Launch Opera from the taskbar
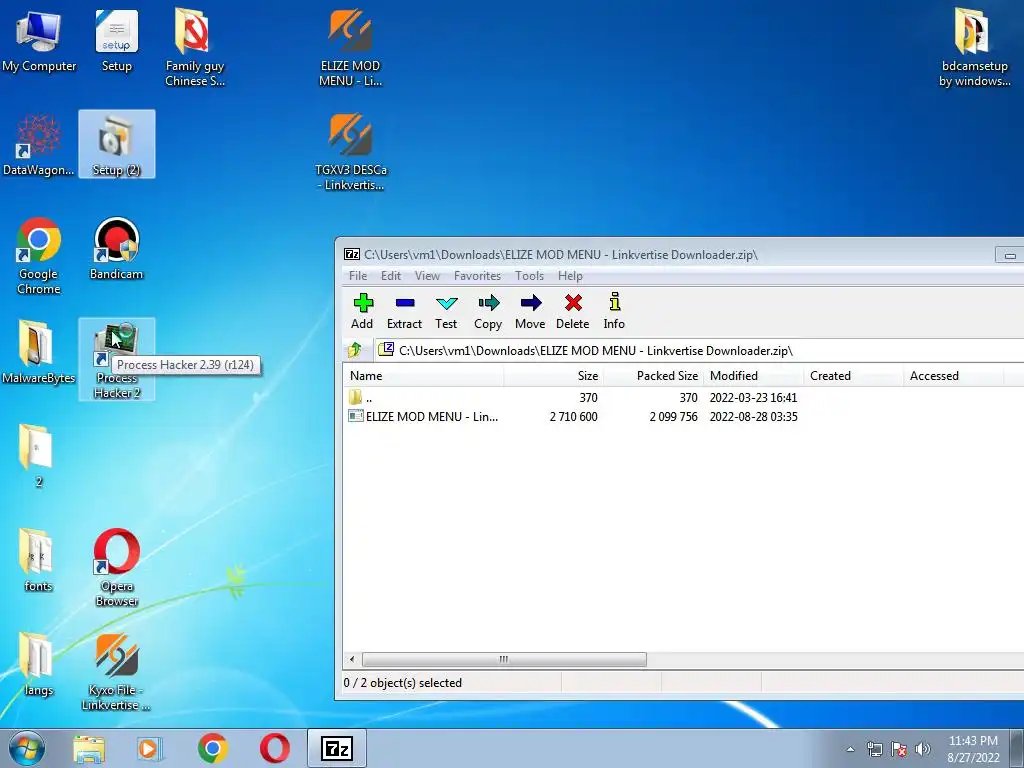 click(x=275, y=748)
